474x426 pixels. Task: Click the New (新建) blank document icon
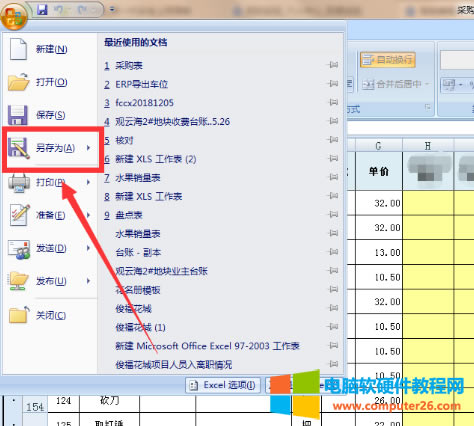point(18,49)
